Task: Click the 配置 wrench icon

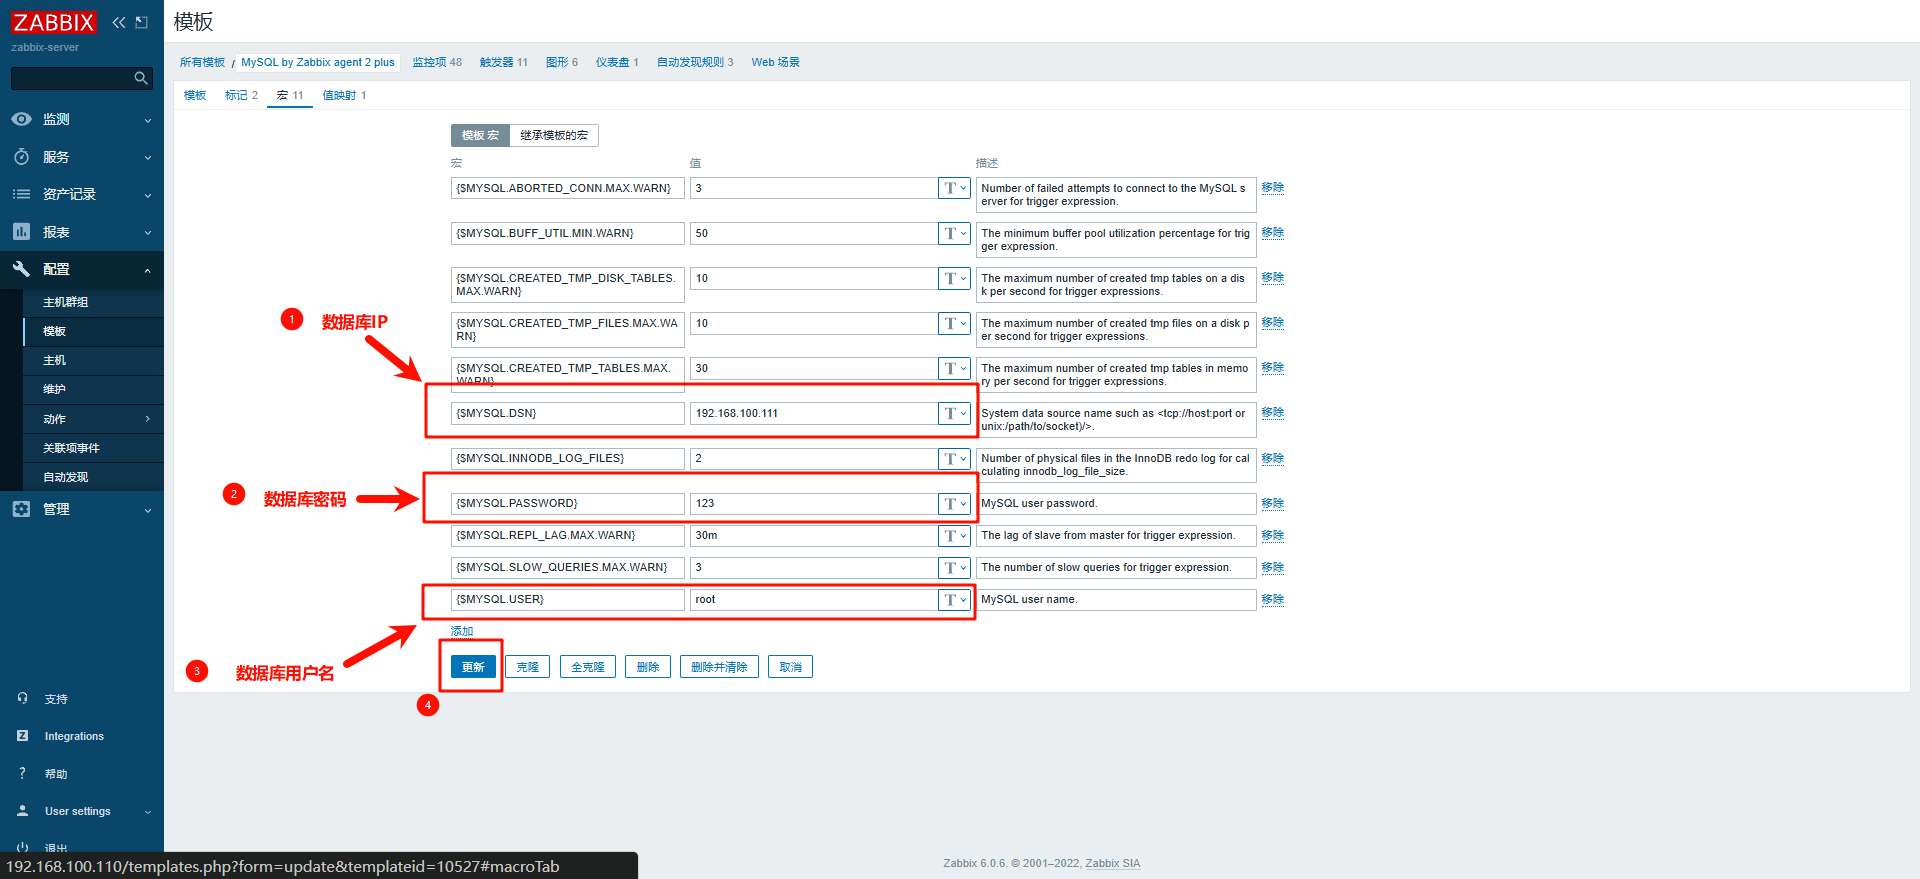Action: pos(21,269)
